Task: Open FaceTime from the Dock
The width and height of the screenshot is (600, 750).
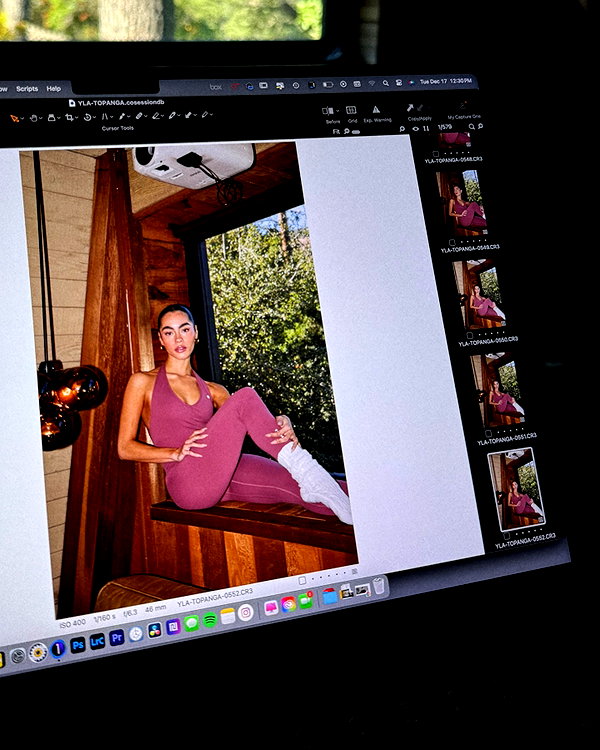Action: [305, 601]
